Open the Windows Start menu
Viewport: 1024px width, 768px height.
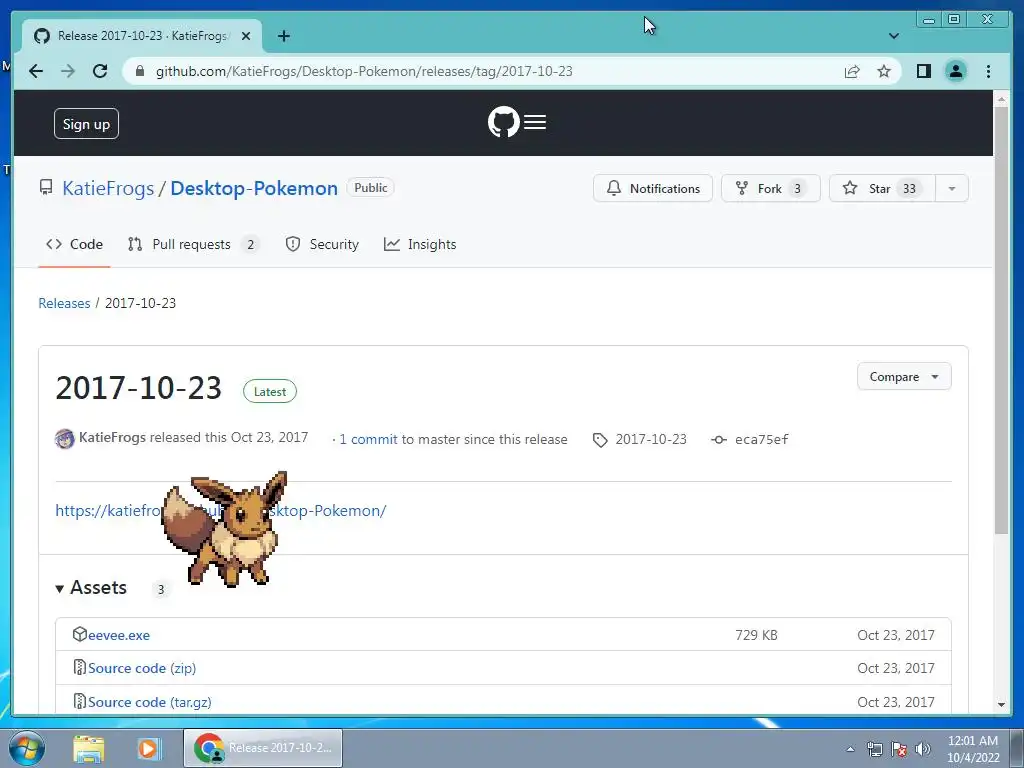26,748
